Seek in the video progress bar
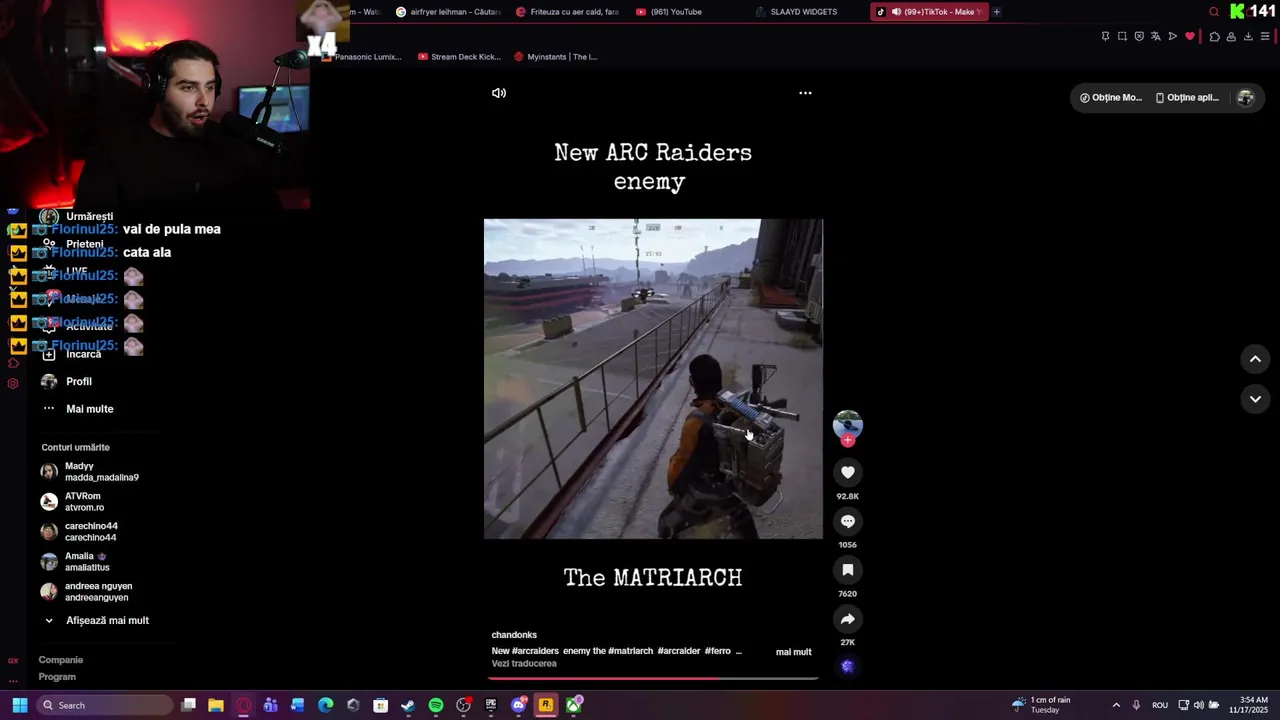This screenshot has width=1280, height=720. coord(653,678)
